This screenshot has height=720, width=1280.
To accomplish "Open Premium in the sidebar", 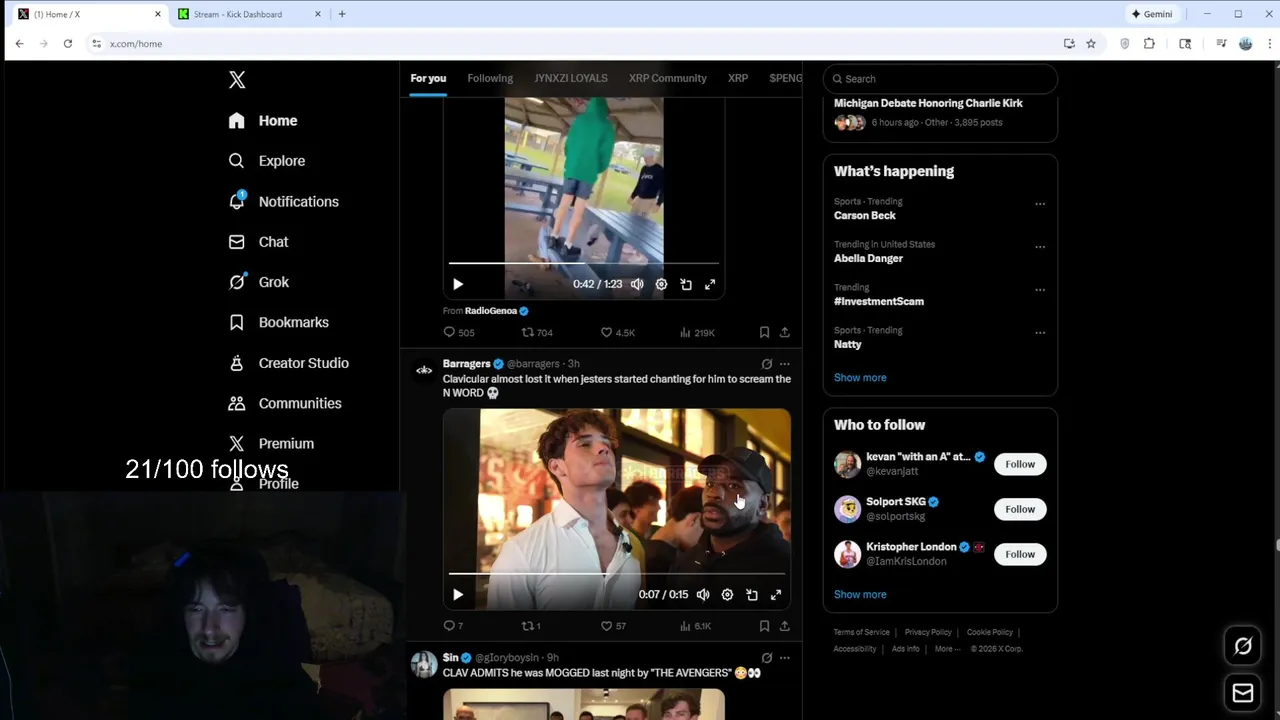I will (271, 443).
